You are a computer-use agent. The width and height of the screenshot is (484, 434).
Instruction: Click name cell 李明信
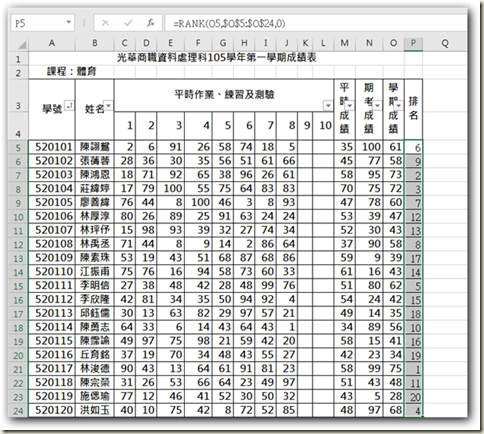tap(95, 286)
